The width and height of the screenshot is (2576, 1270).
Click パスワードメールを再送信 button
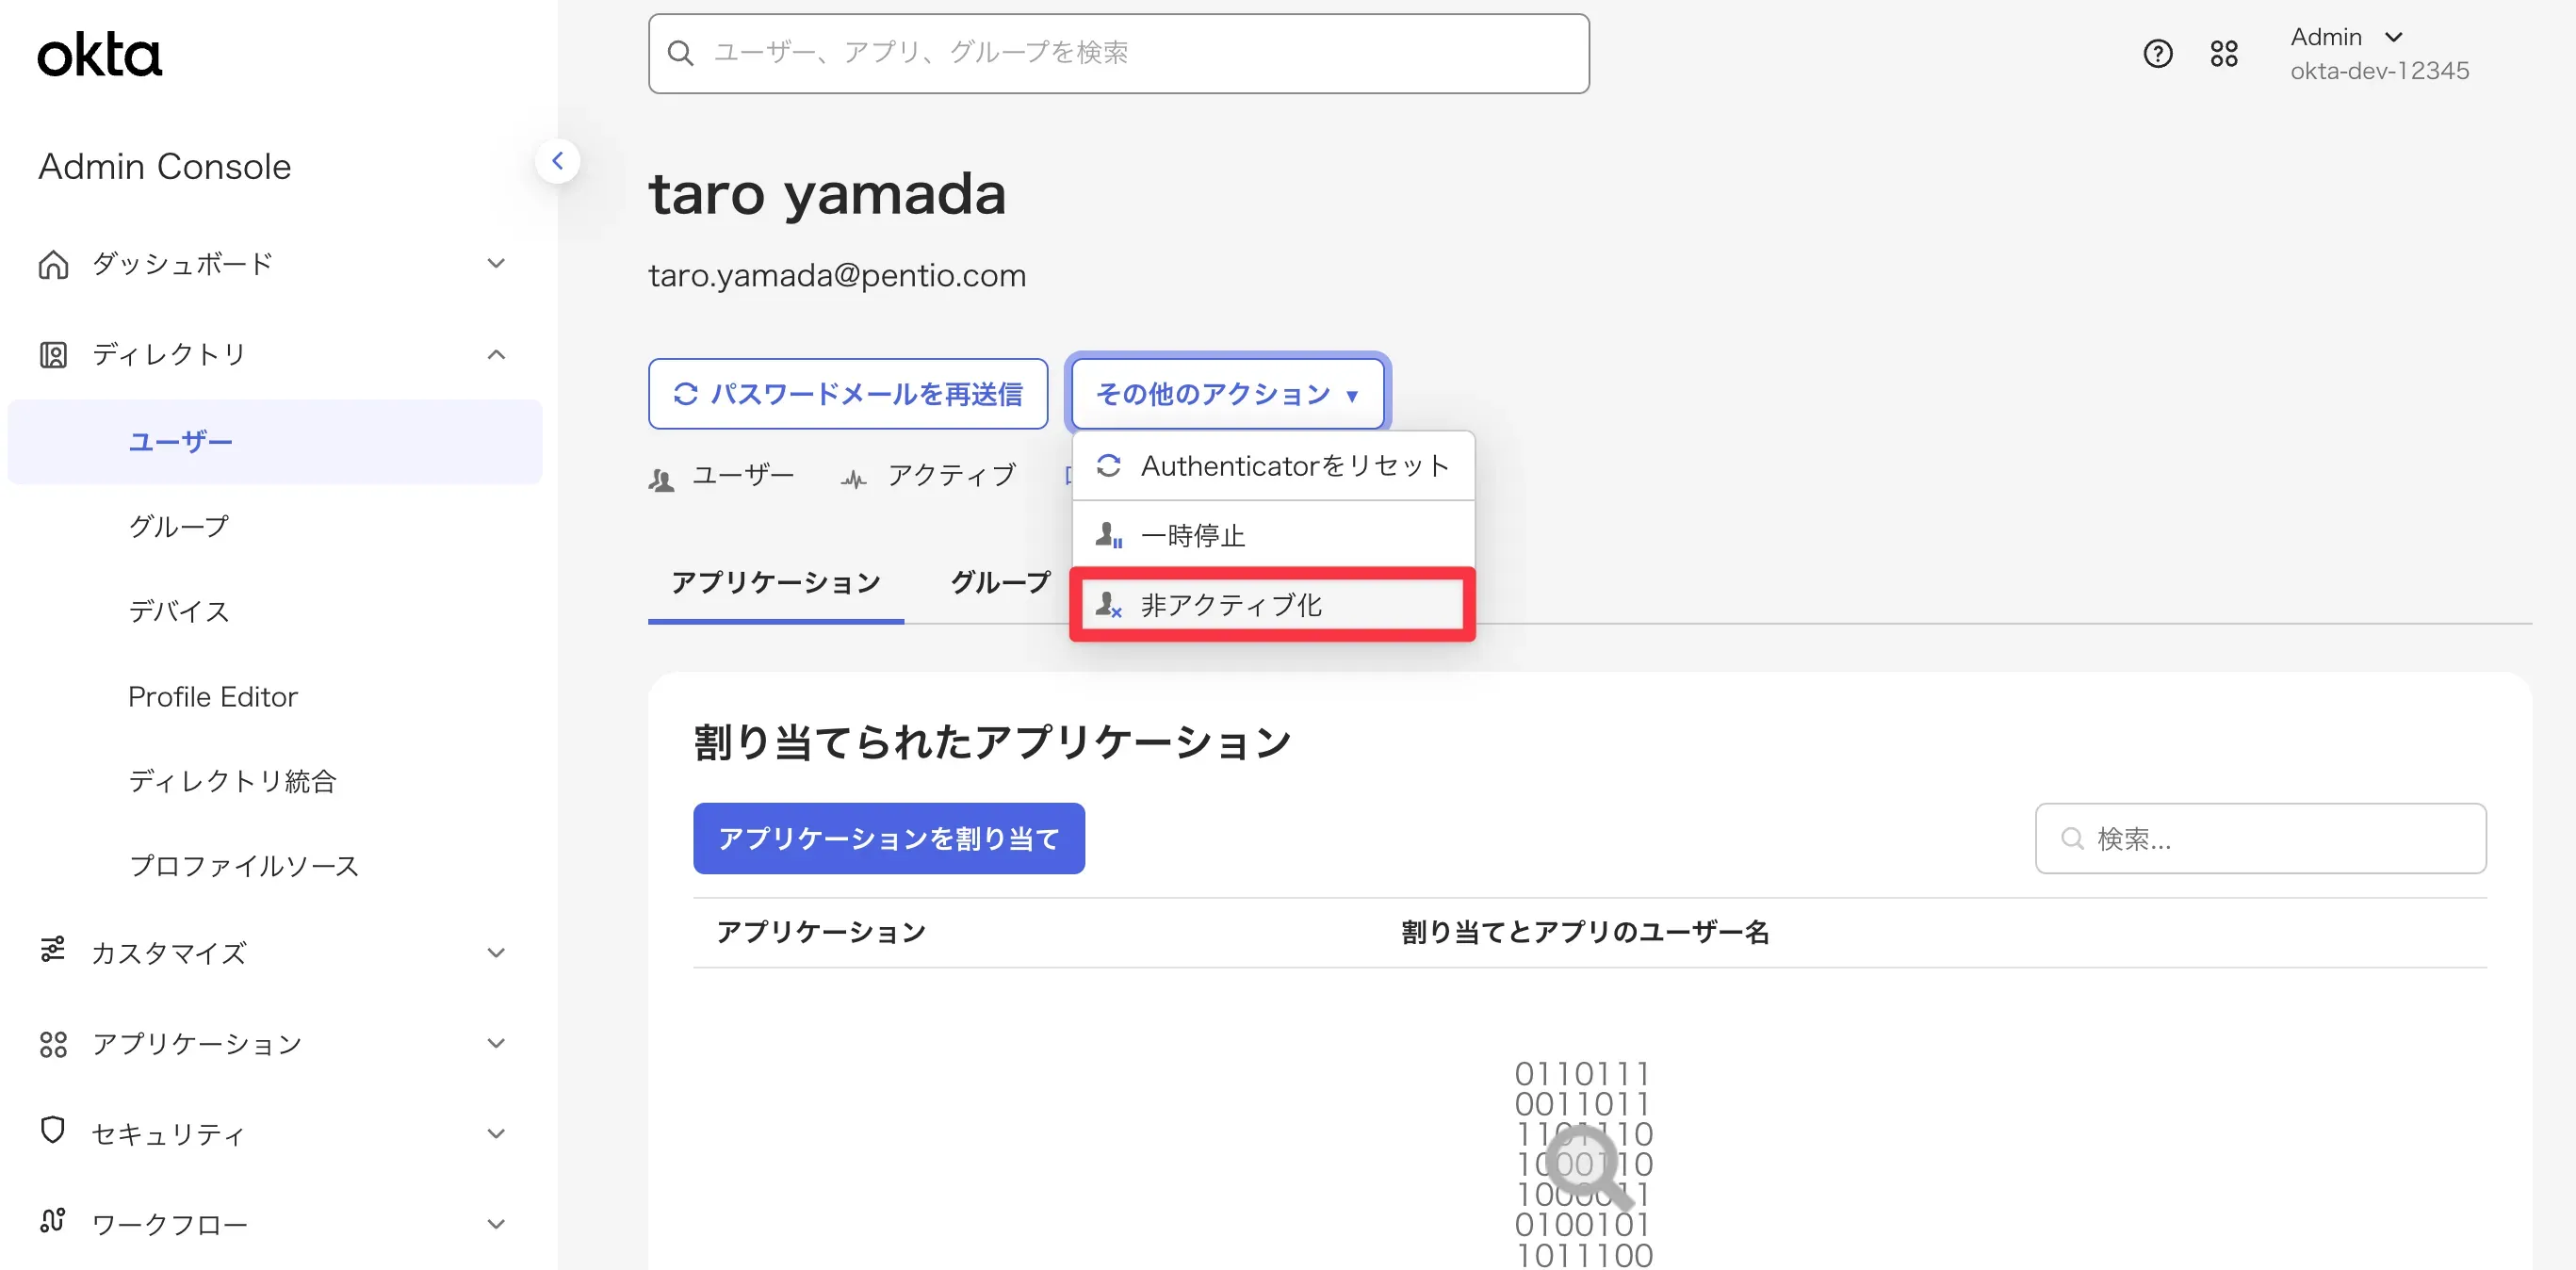coord(847,394)
